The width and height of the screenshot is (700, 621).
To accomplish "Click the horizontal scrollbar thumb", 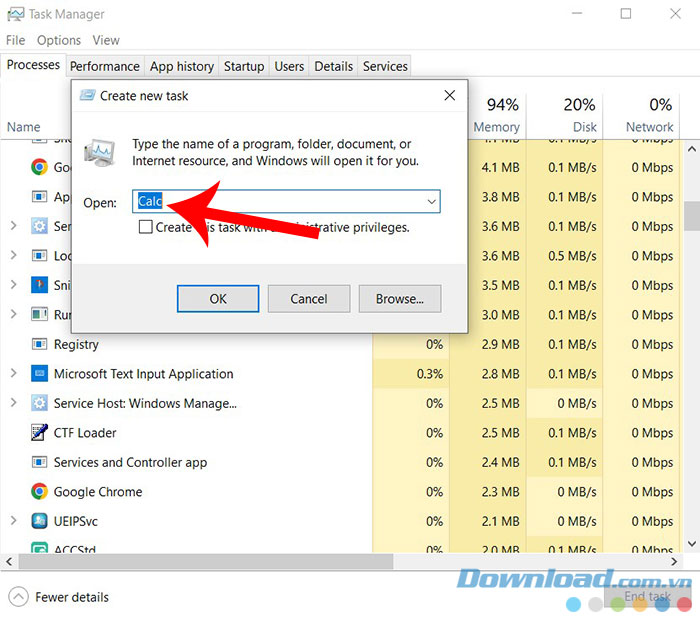I will 205,561.
